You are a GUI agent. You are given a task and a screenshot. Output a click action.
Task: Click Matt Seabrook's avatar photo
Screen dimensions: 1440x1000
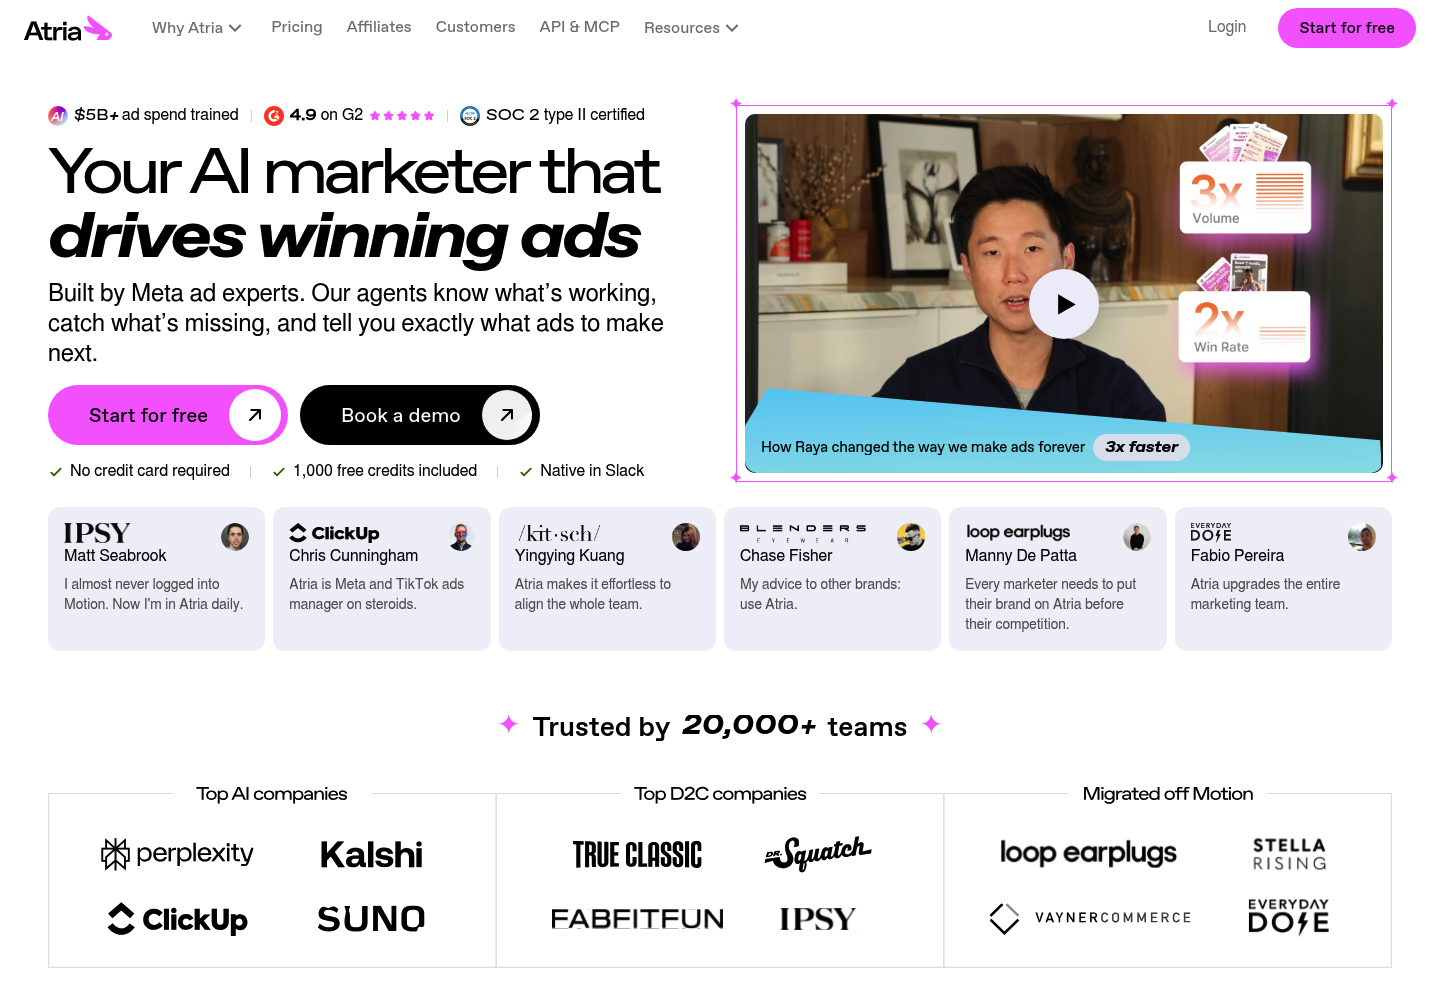(235, 537)
